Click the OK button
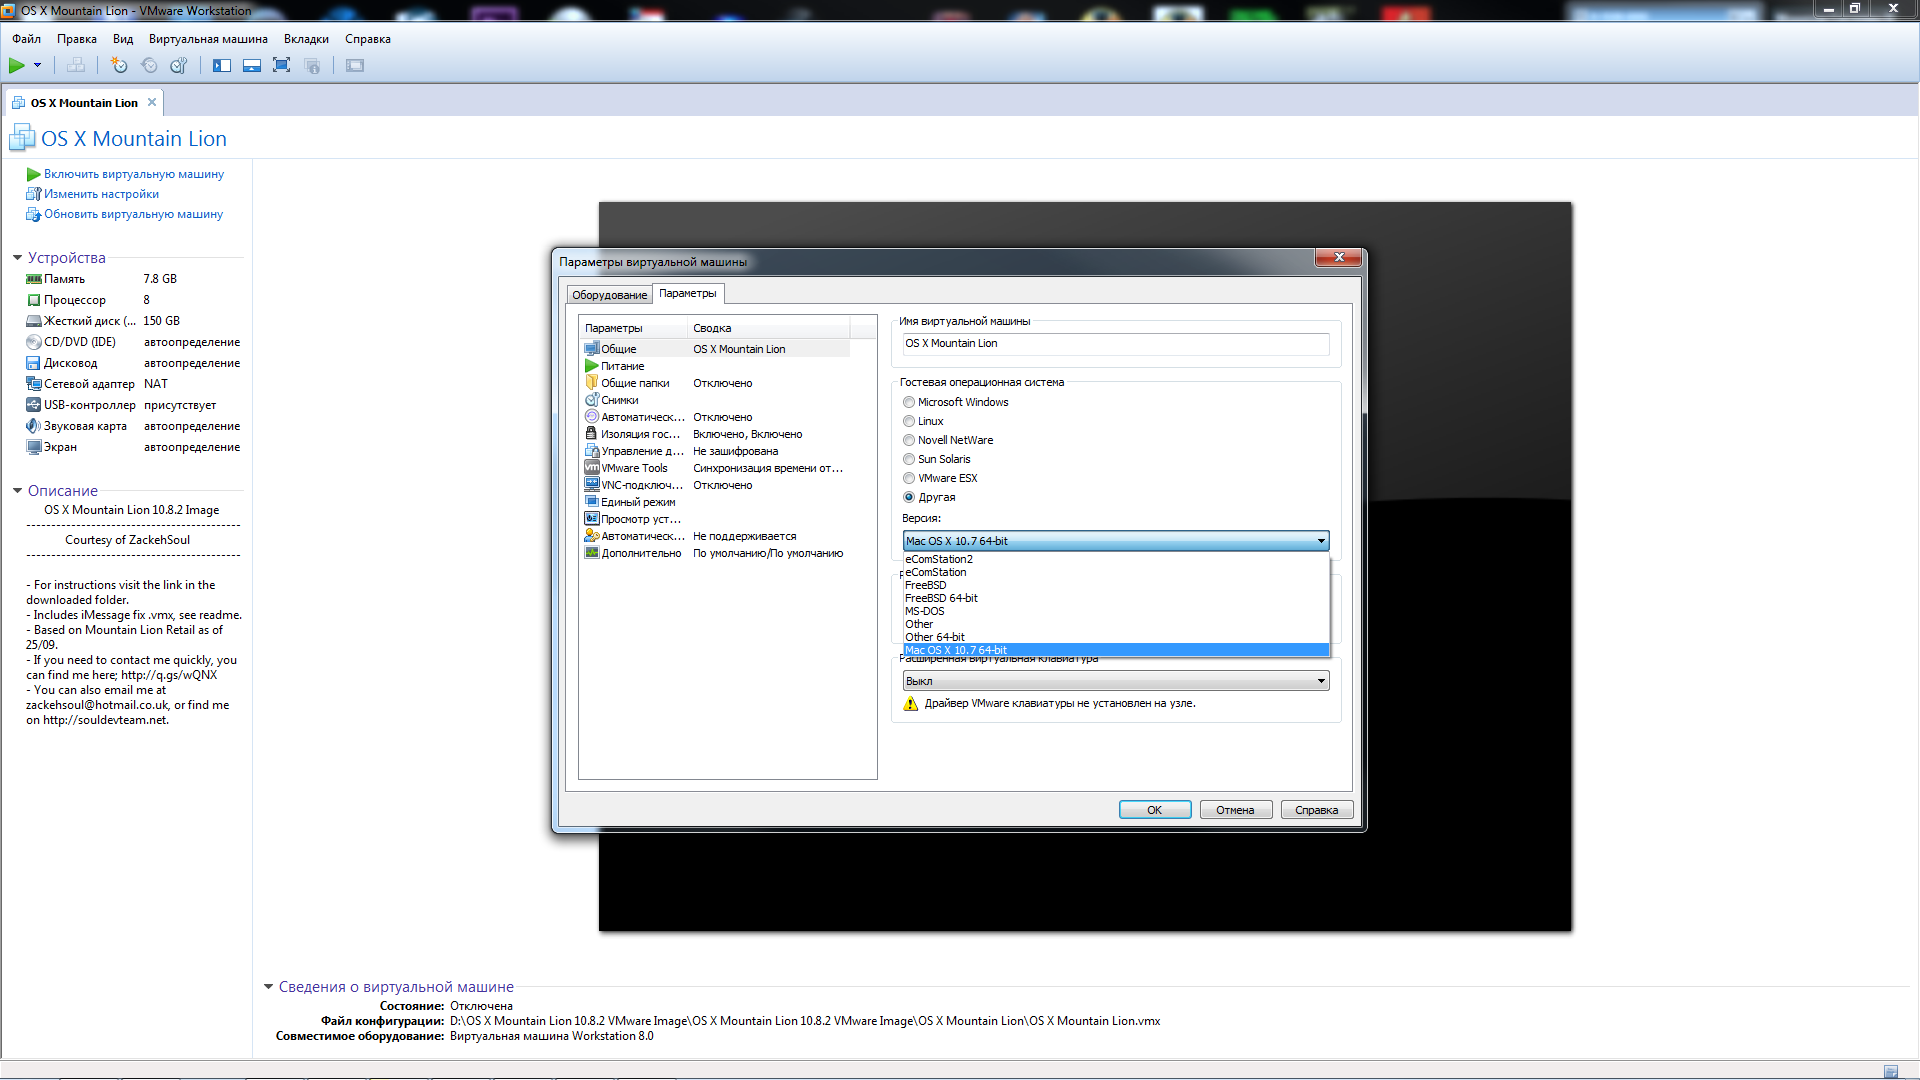 [x=1155, y=810]
